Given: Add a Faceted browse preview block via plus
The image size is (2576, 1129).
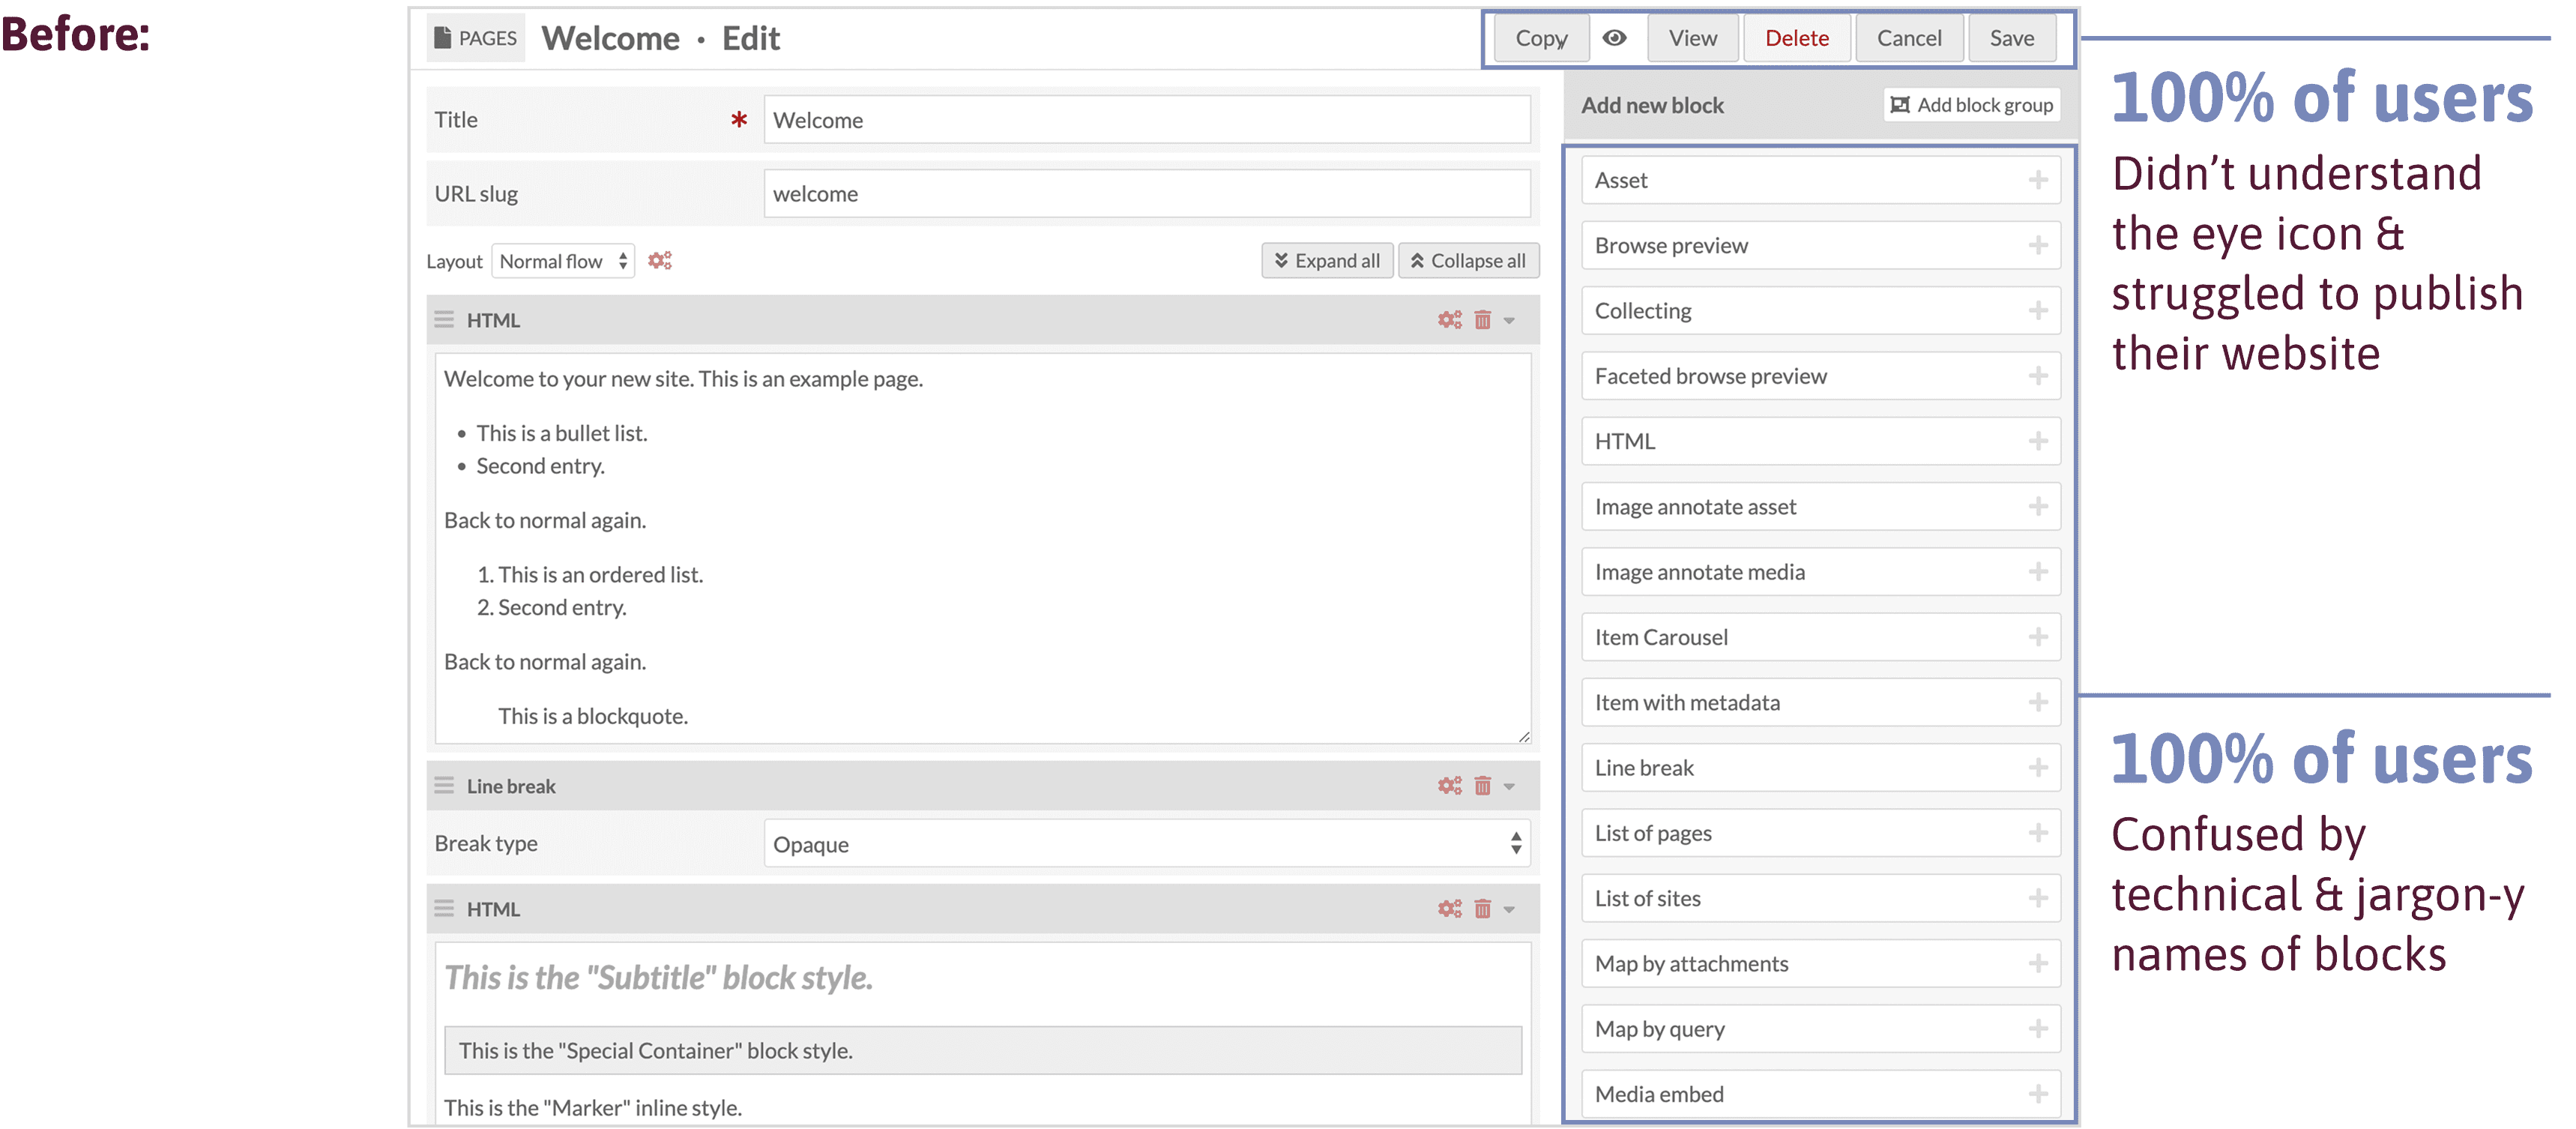Looking at the screenshot, I should pos(2037,376).
